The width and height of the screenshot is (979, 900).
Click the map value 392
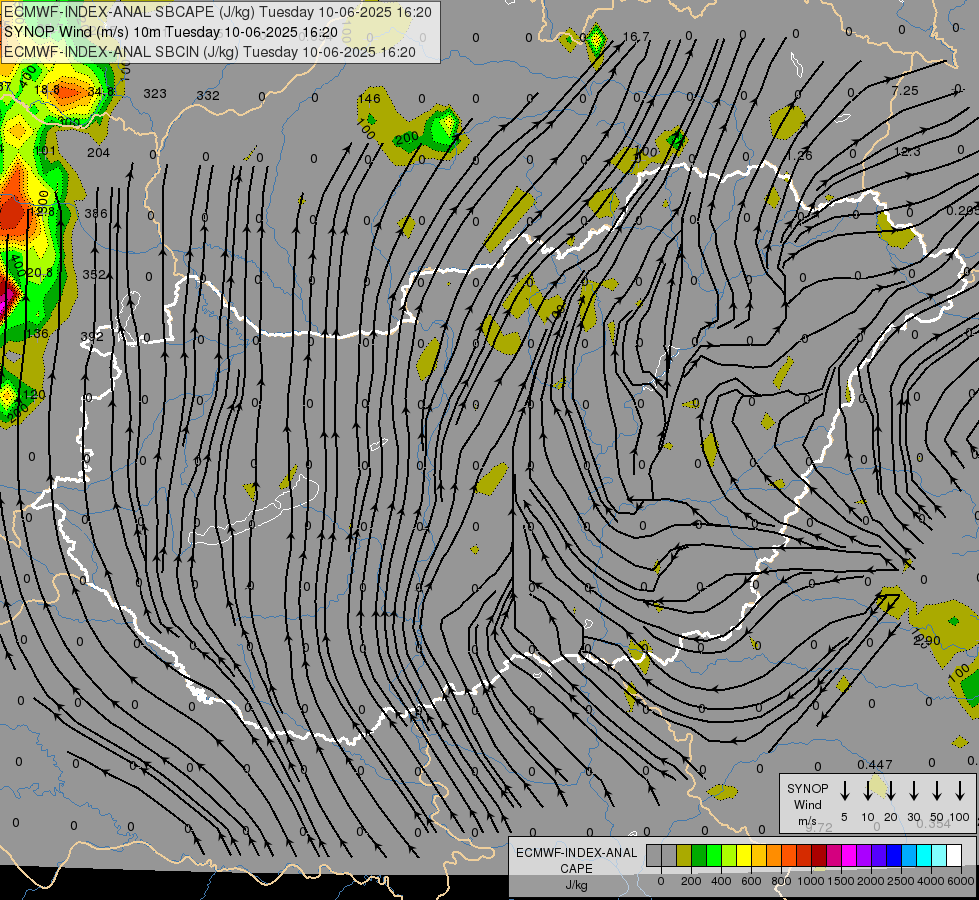(x=92, y=337)
